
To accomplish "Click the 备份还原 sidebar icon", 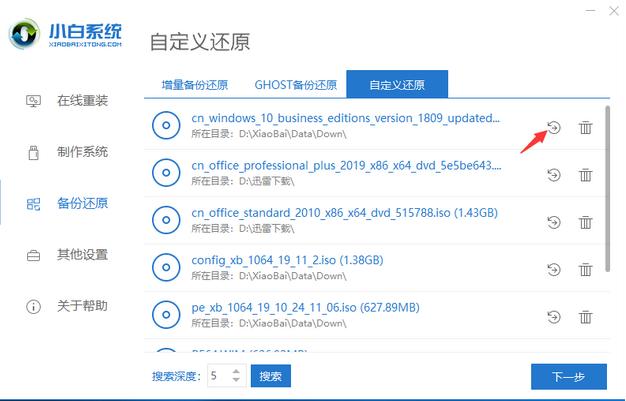I will [33, 204].
